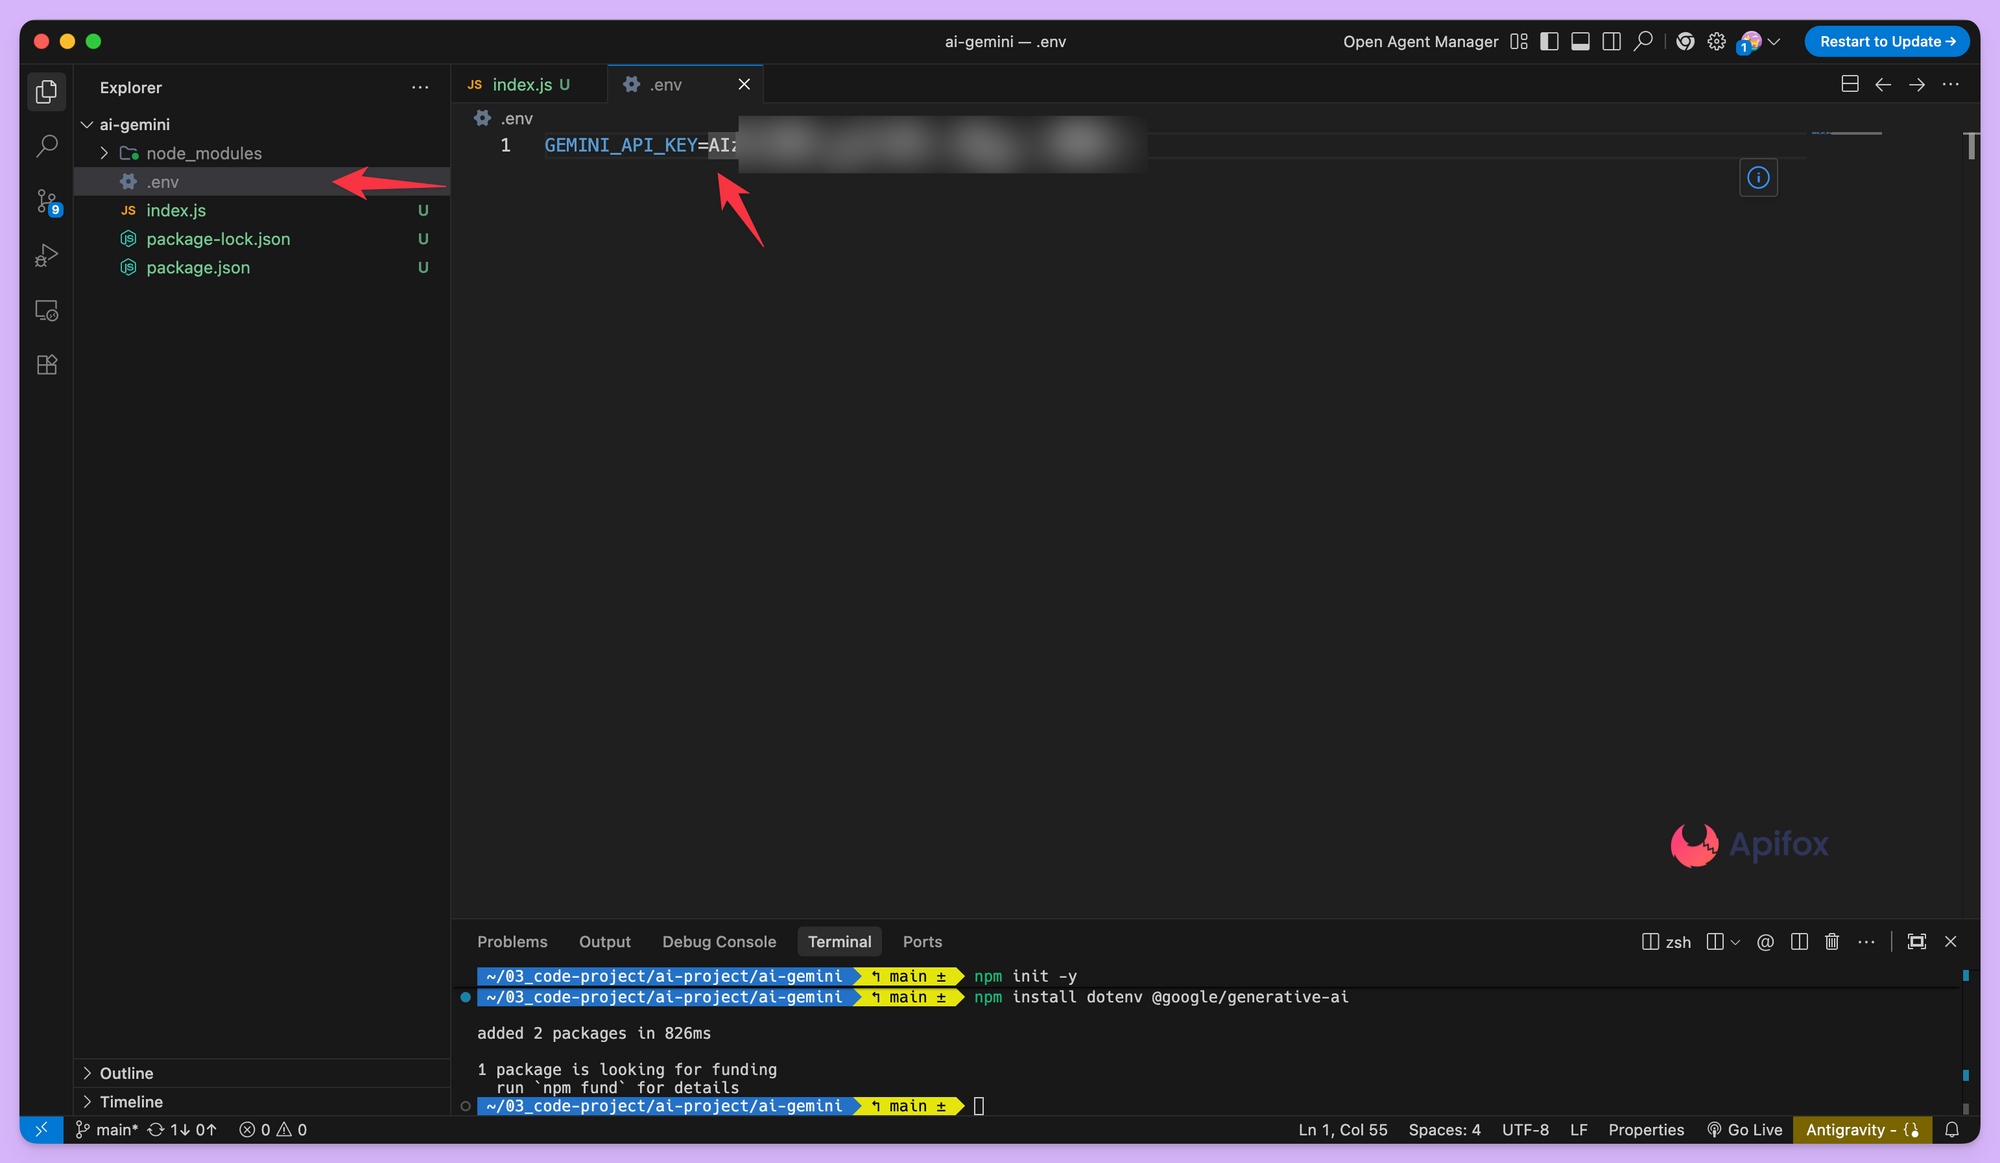Image resolution: width=2000 pixels, height=1163 pixels.
Task: Click the Restart to Update button
Action: [1886, 42]
